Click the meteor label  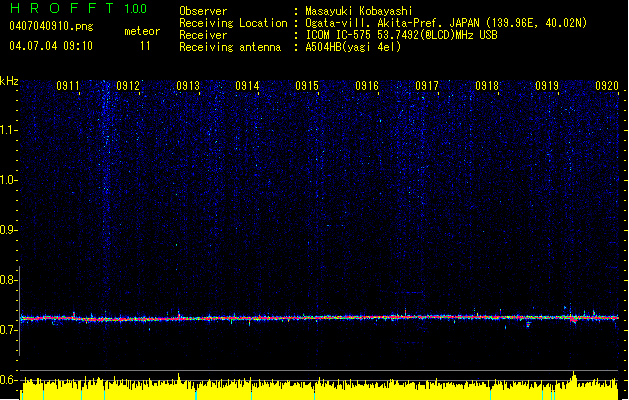pos(142,31)
